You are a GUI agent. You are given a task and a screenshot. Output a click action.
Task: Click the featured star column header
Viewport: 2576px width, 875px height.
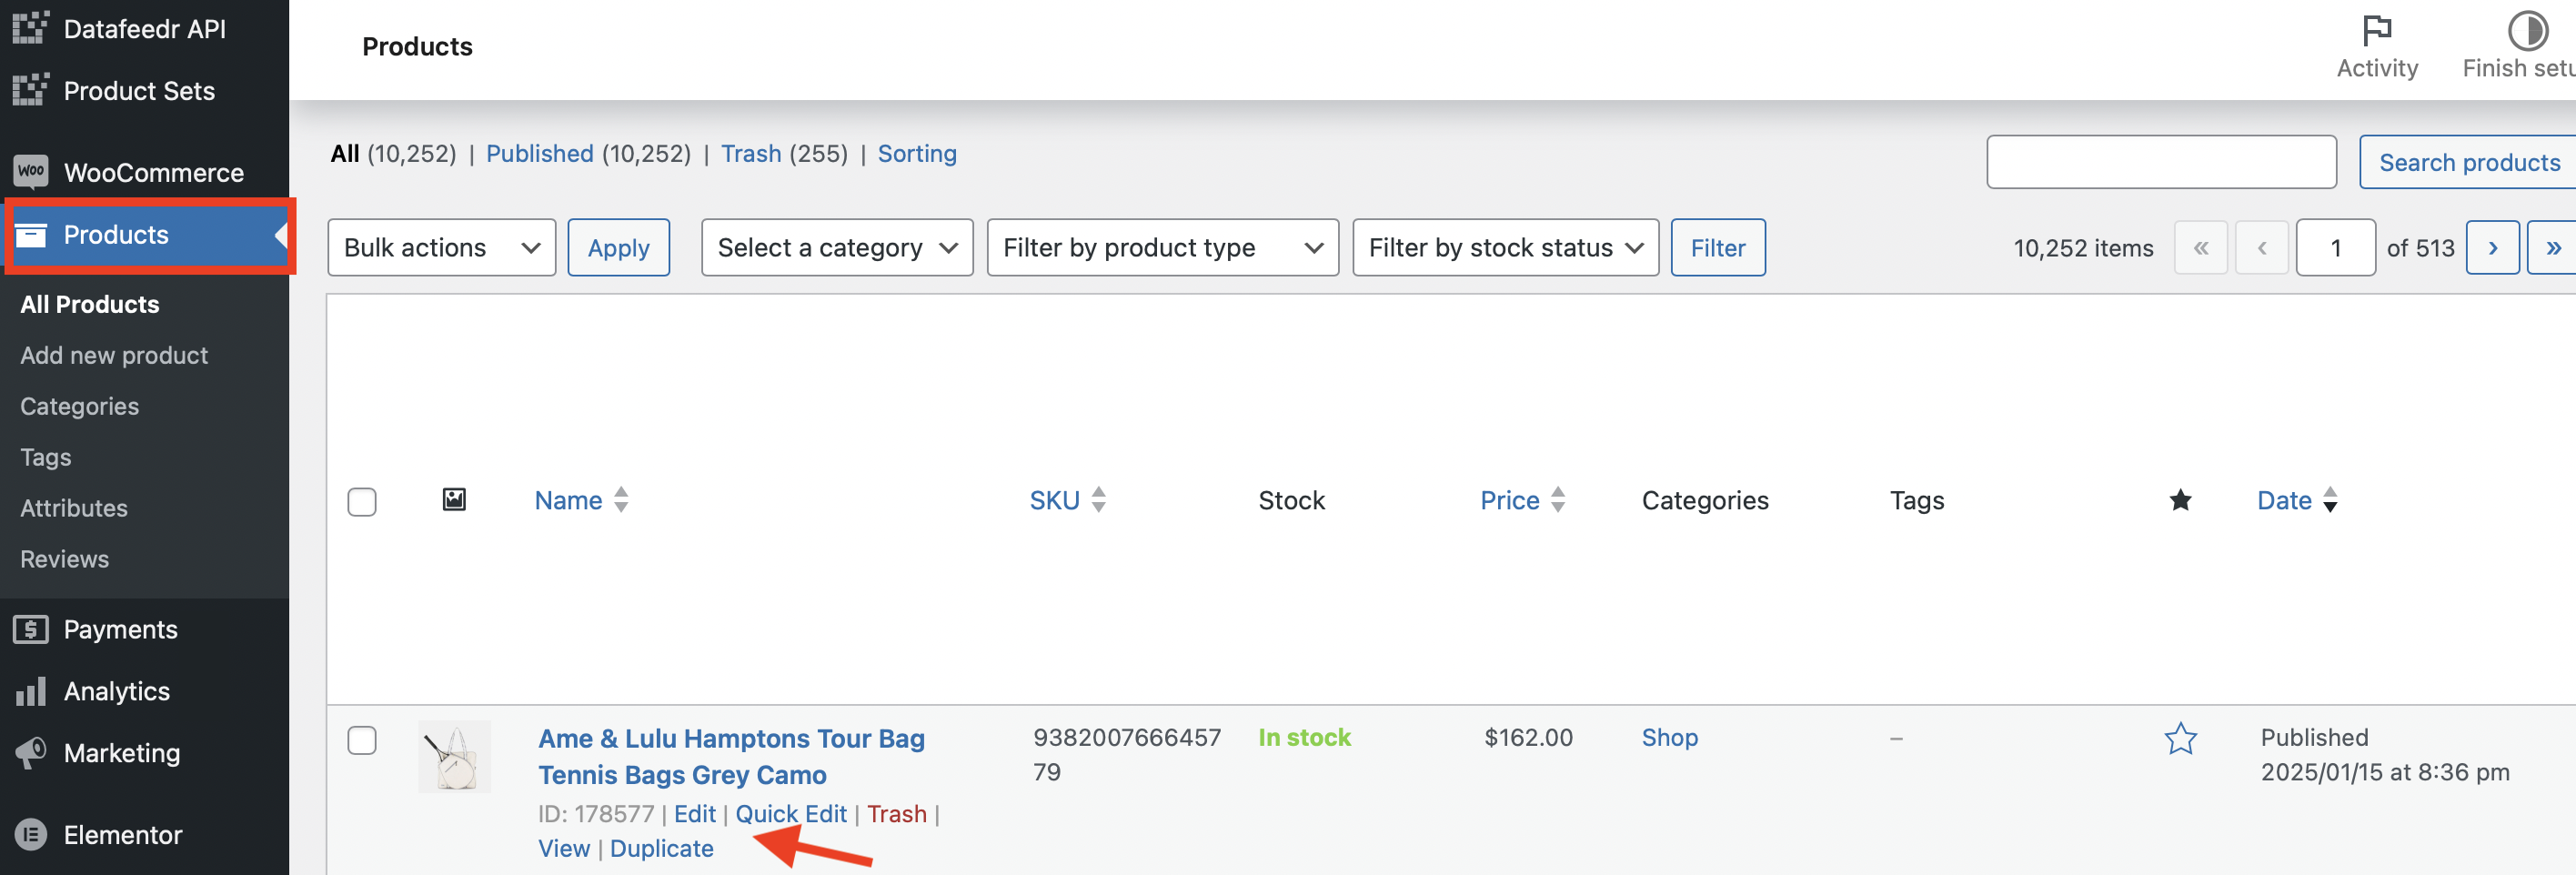2180,499
